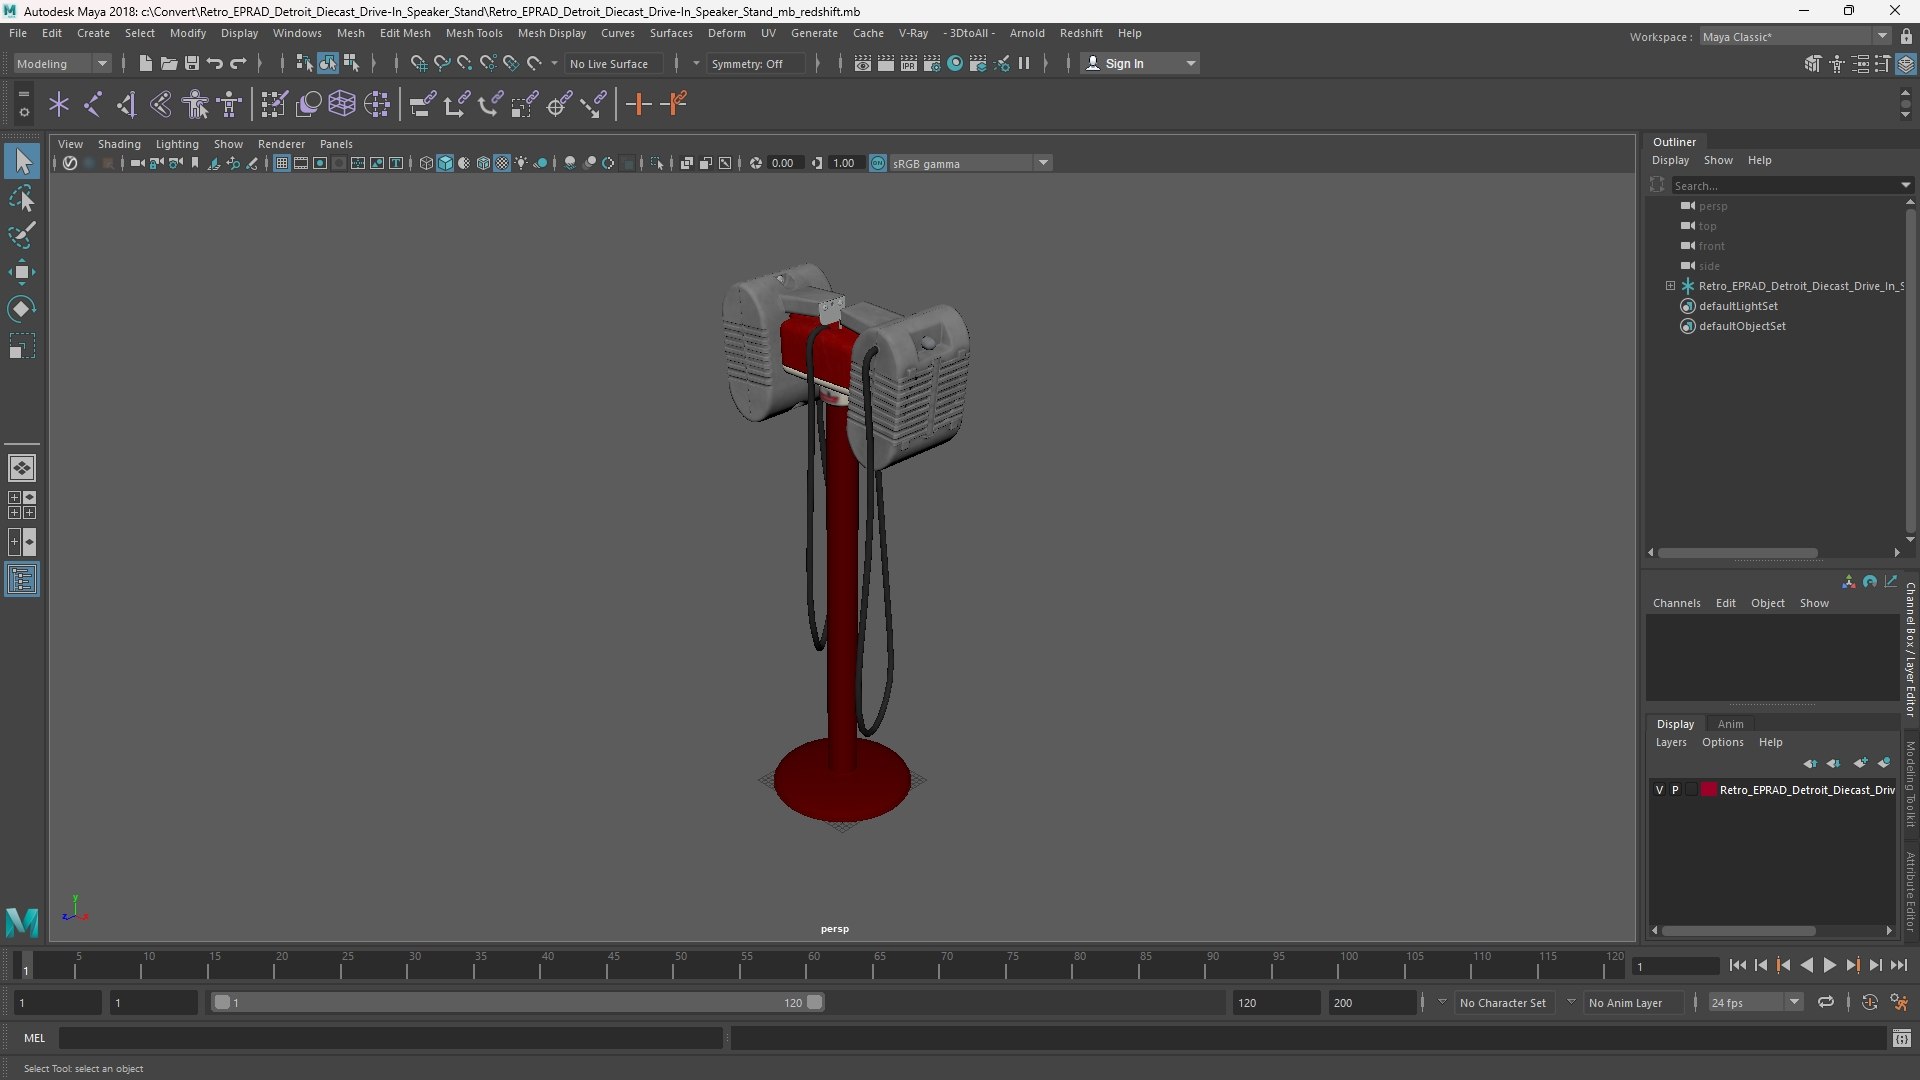Pick the Rotate tool in toolbox
1920x1080 pixels.
(22, 309)
